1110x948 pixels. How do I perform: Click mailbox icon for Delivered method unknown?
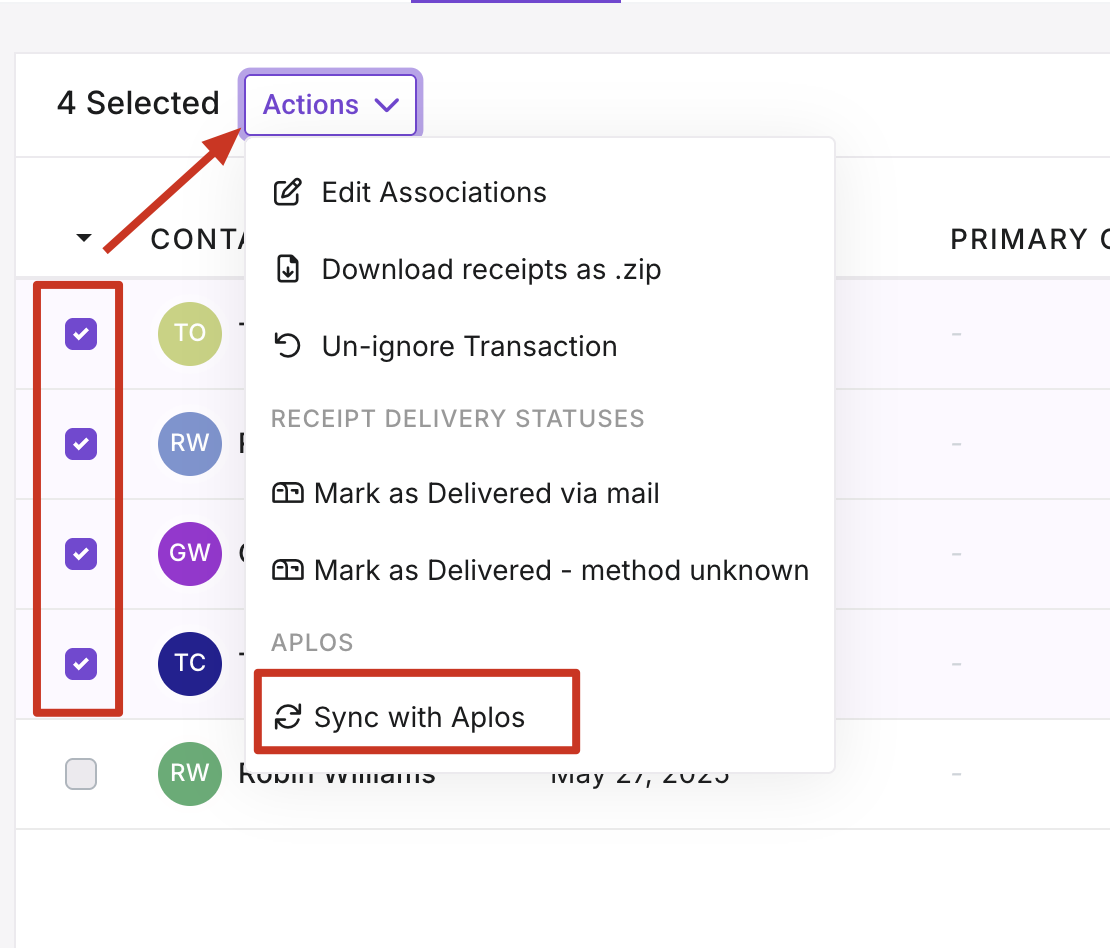[288, 570]
